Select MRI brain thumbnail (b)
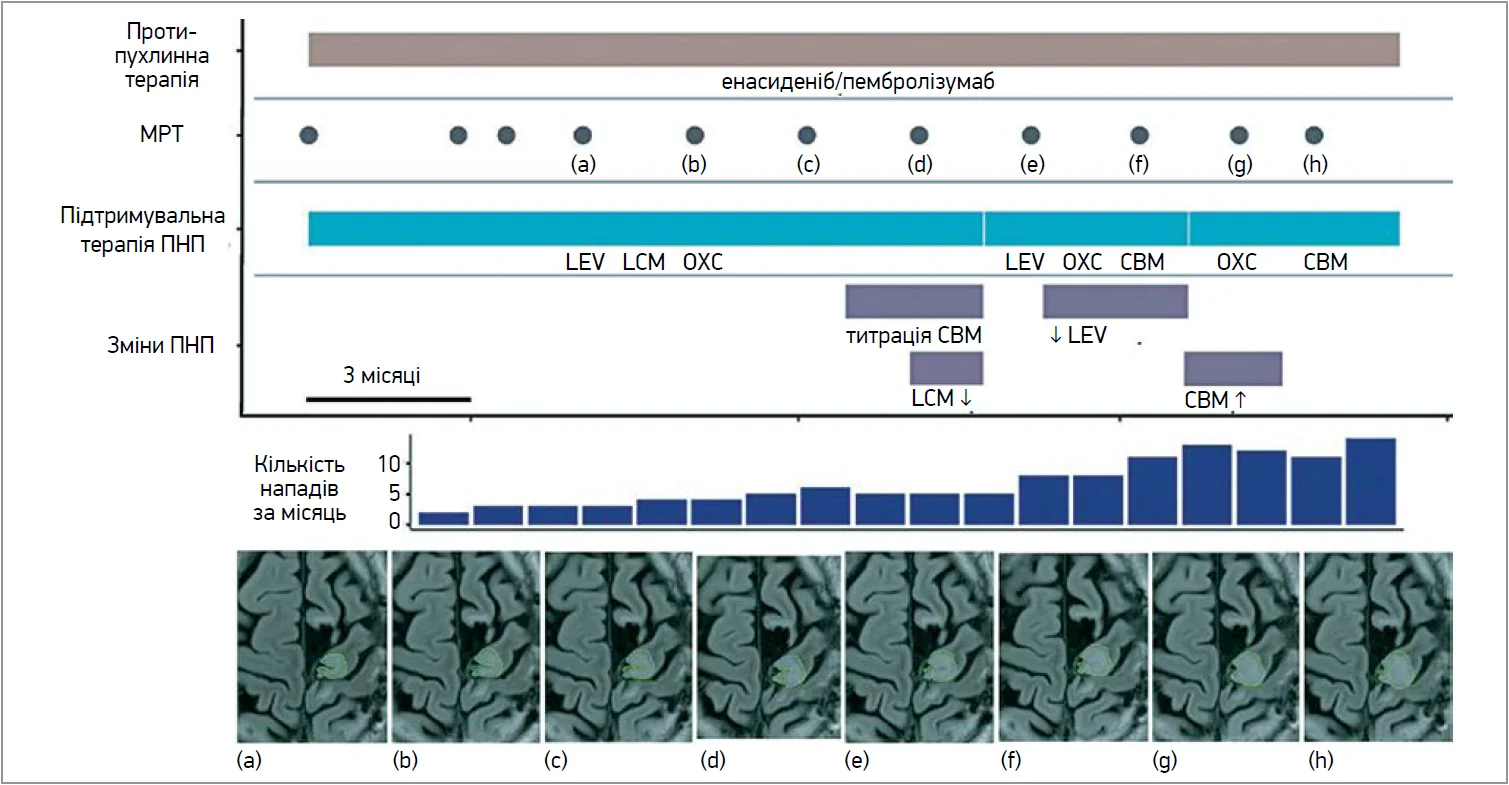1509x785 pixels. tap(465, 645)
